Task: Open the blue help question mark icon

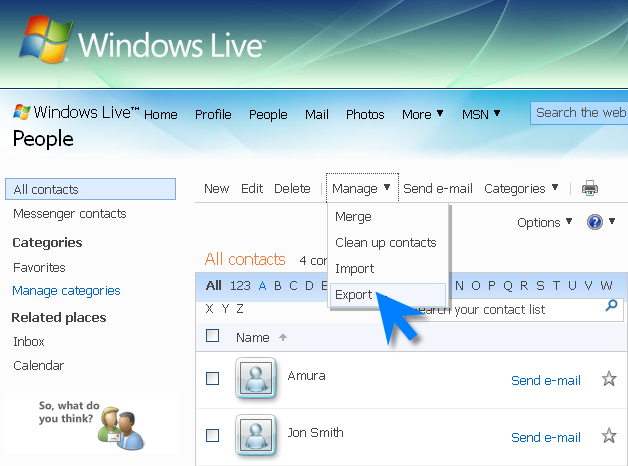Action: coord(595,222)
